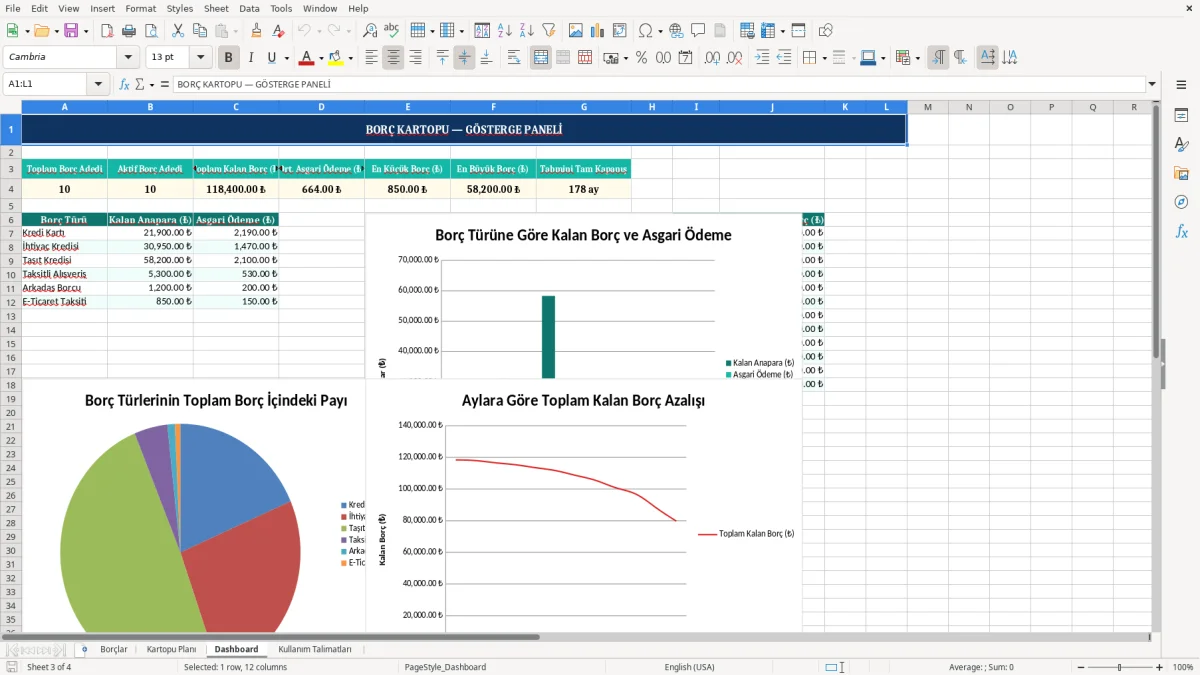Image resolution: width=1200 pixels, height=675 pixels.
Task: Open the Cambria font name dropdown
Action: click(130, 58)
